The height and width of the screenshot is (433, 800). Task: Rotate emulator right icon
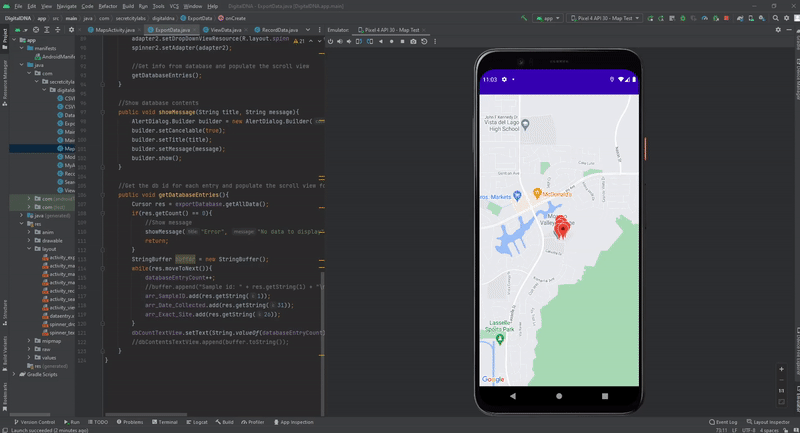coord(370,41)
